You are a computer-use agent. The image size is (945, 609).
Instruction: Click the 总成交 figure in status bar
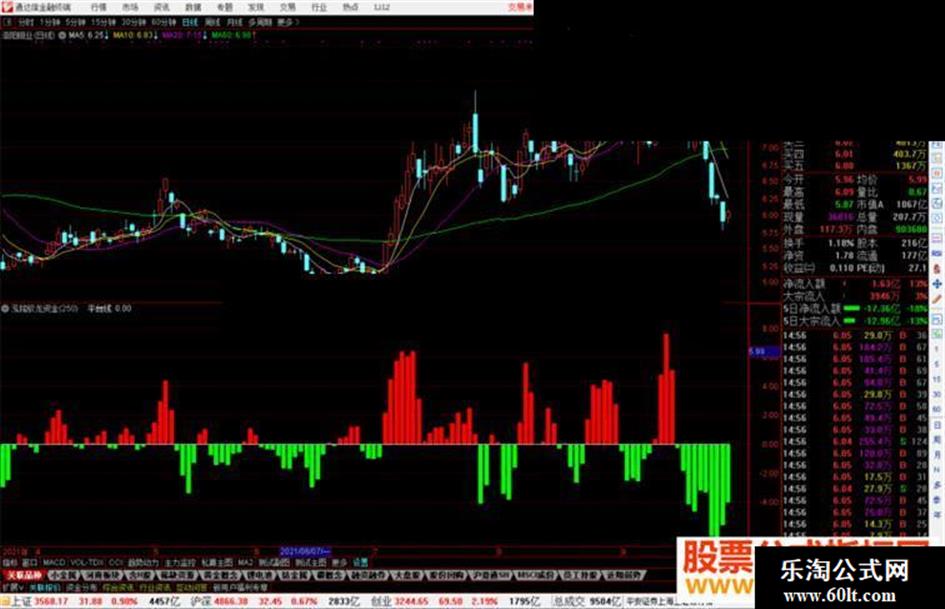click(604, 601)
